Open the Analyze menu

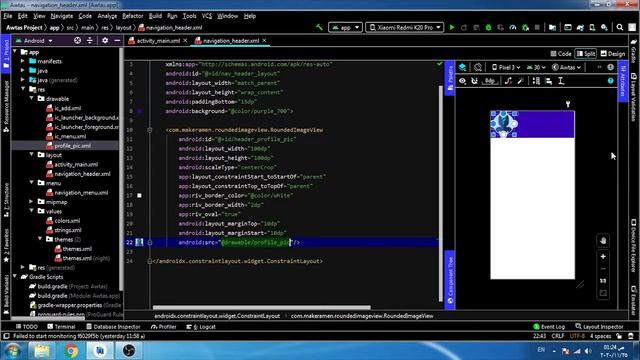[107, 16]
